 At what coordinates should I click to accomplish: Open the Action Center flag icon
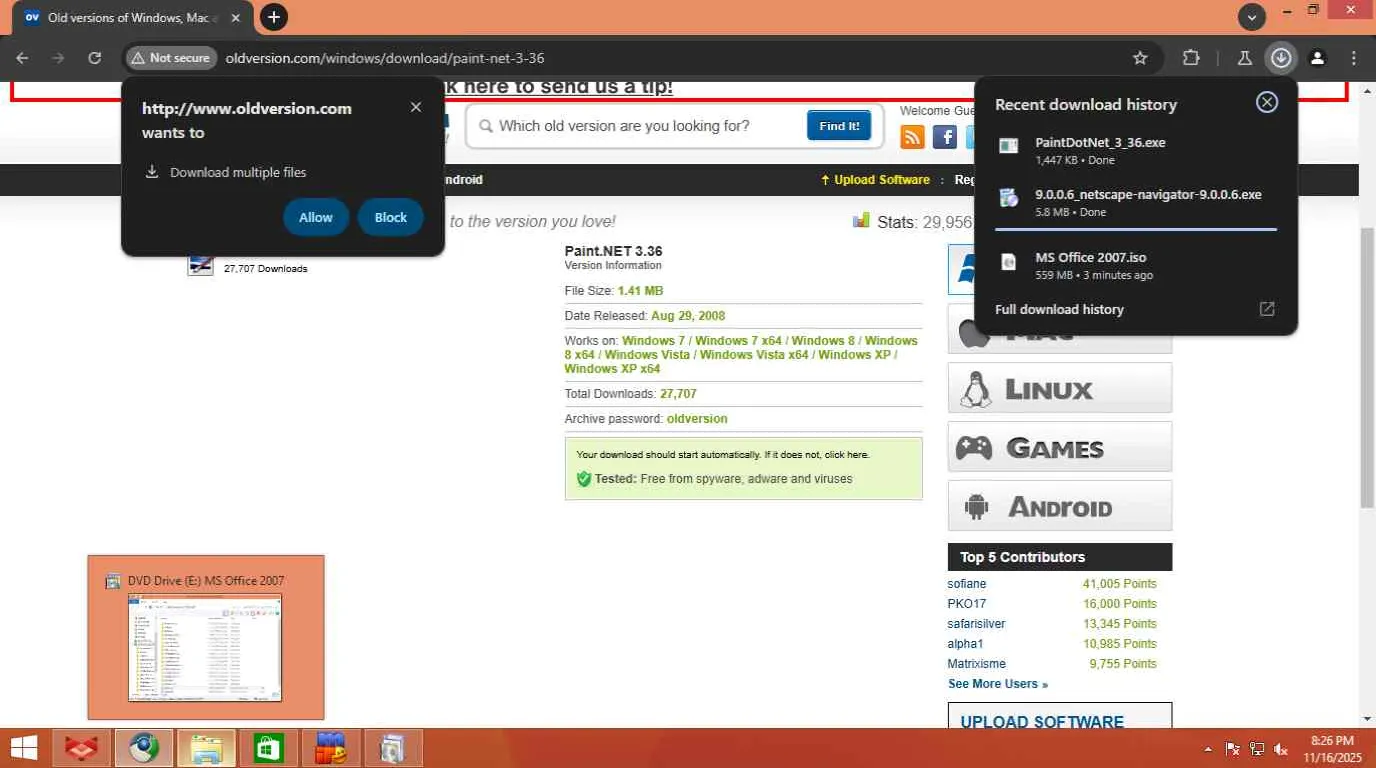click(x=1233, y=749)
